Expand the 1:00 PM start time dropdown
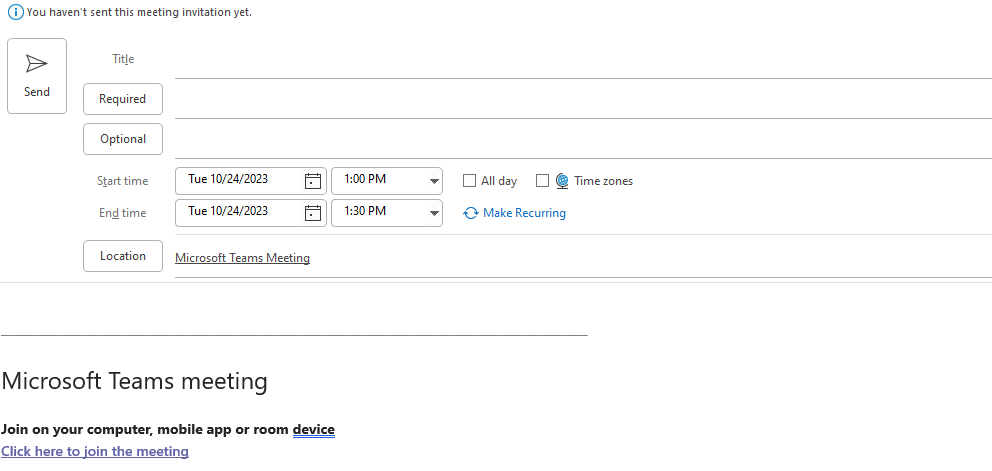 click(x=434, y=181)
